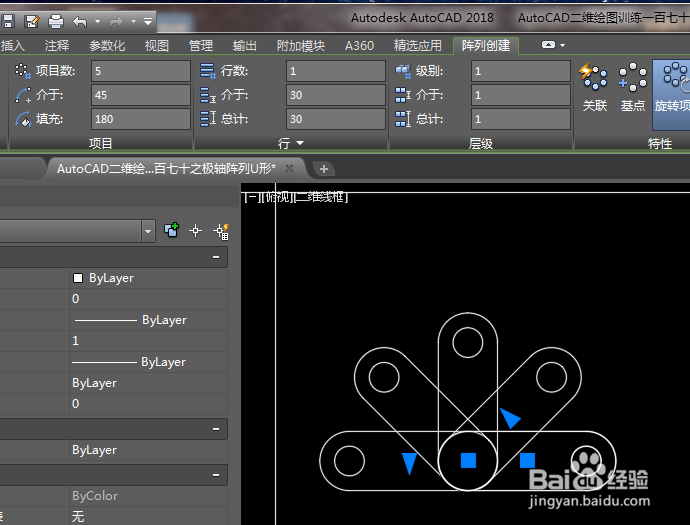Click the ByColor plot style value
This screenshot has height=525, width=690.
(95, 496)
